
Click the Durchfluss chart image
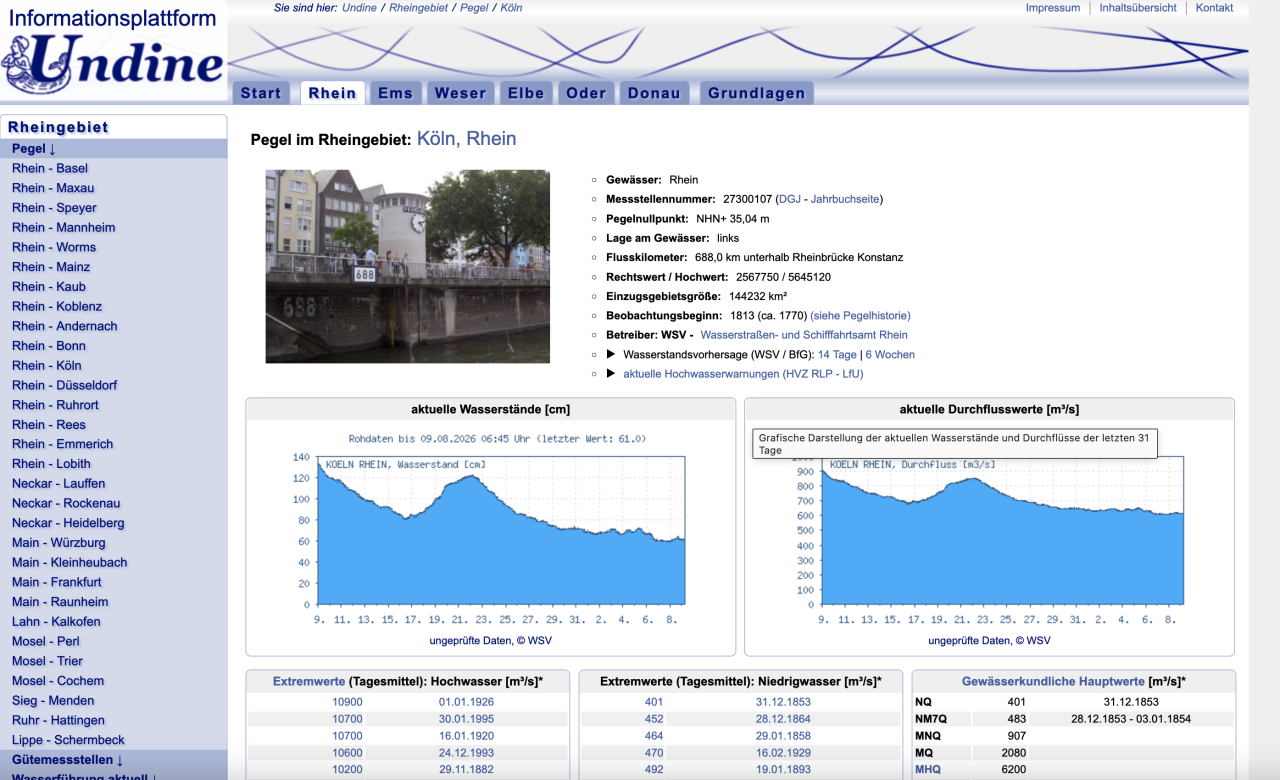[988, 530]
